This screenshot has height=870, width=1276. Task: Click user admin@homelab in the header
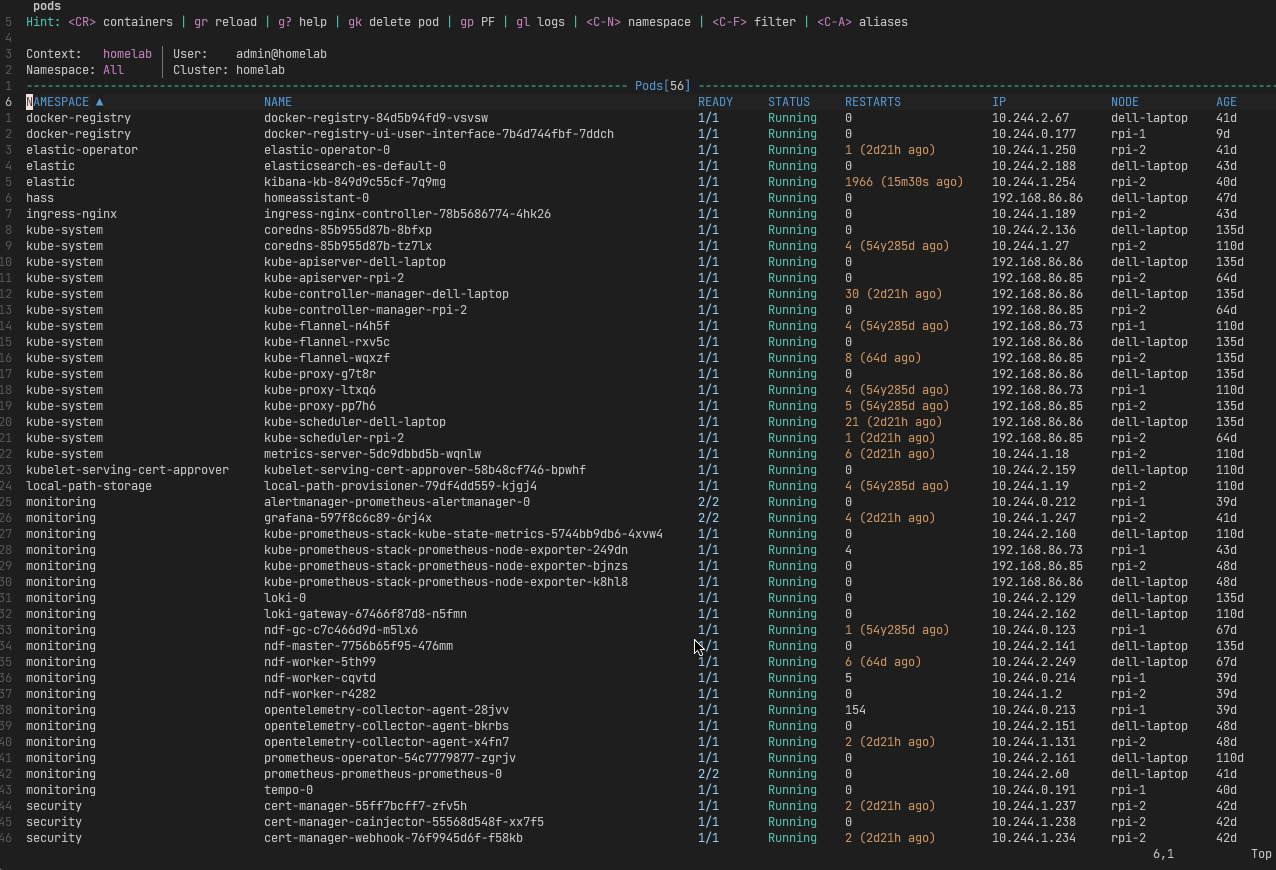tap(281, 54)
